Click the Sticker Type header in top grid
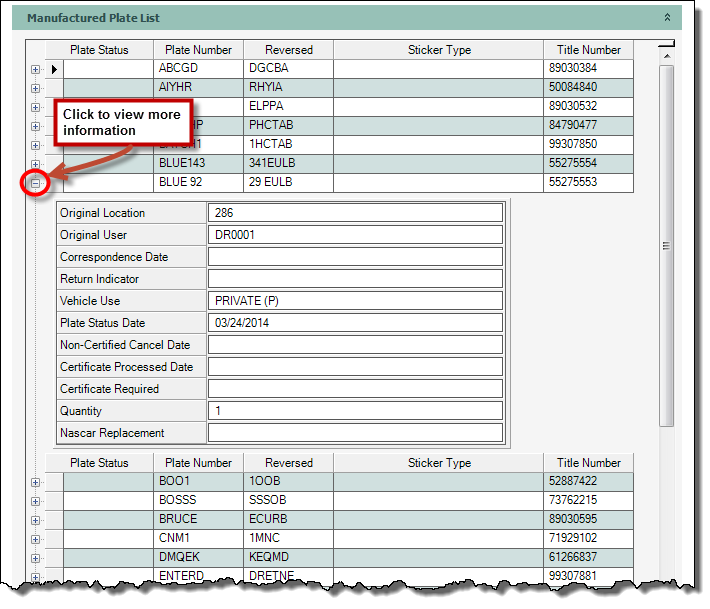 (438, 50)
